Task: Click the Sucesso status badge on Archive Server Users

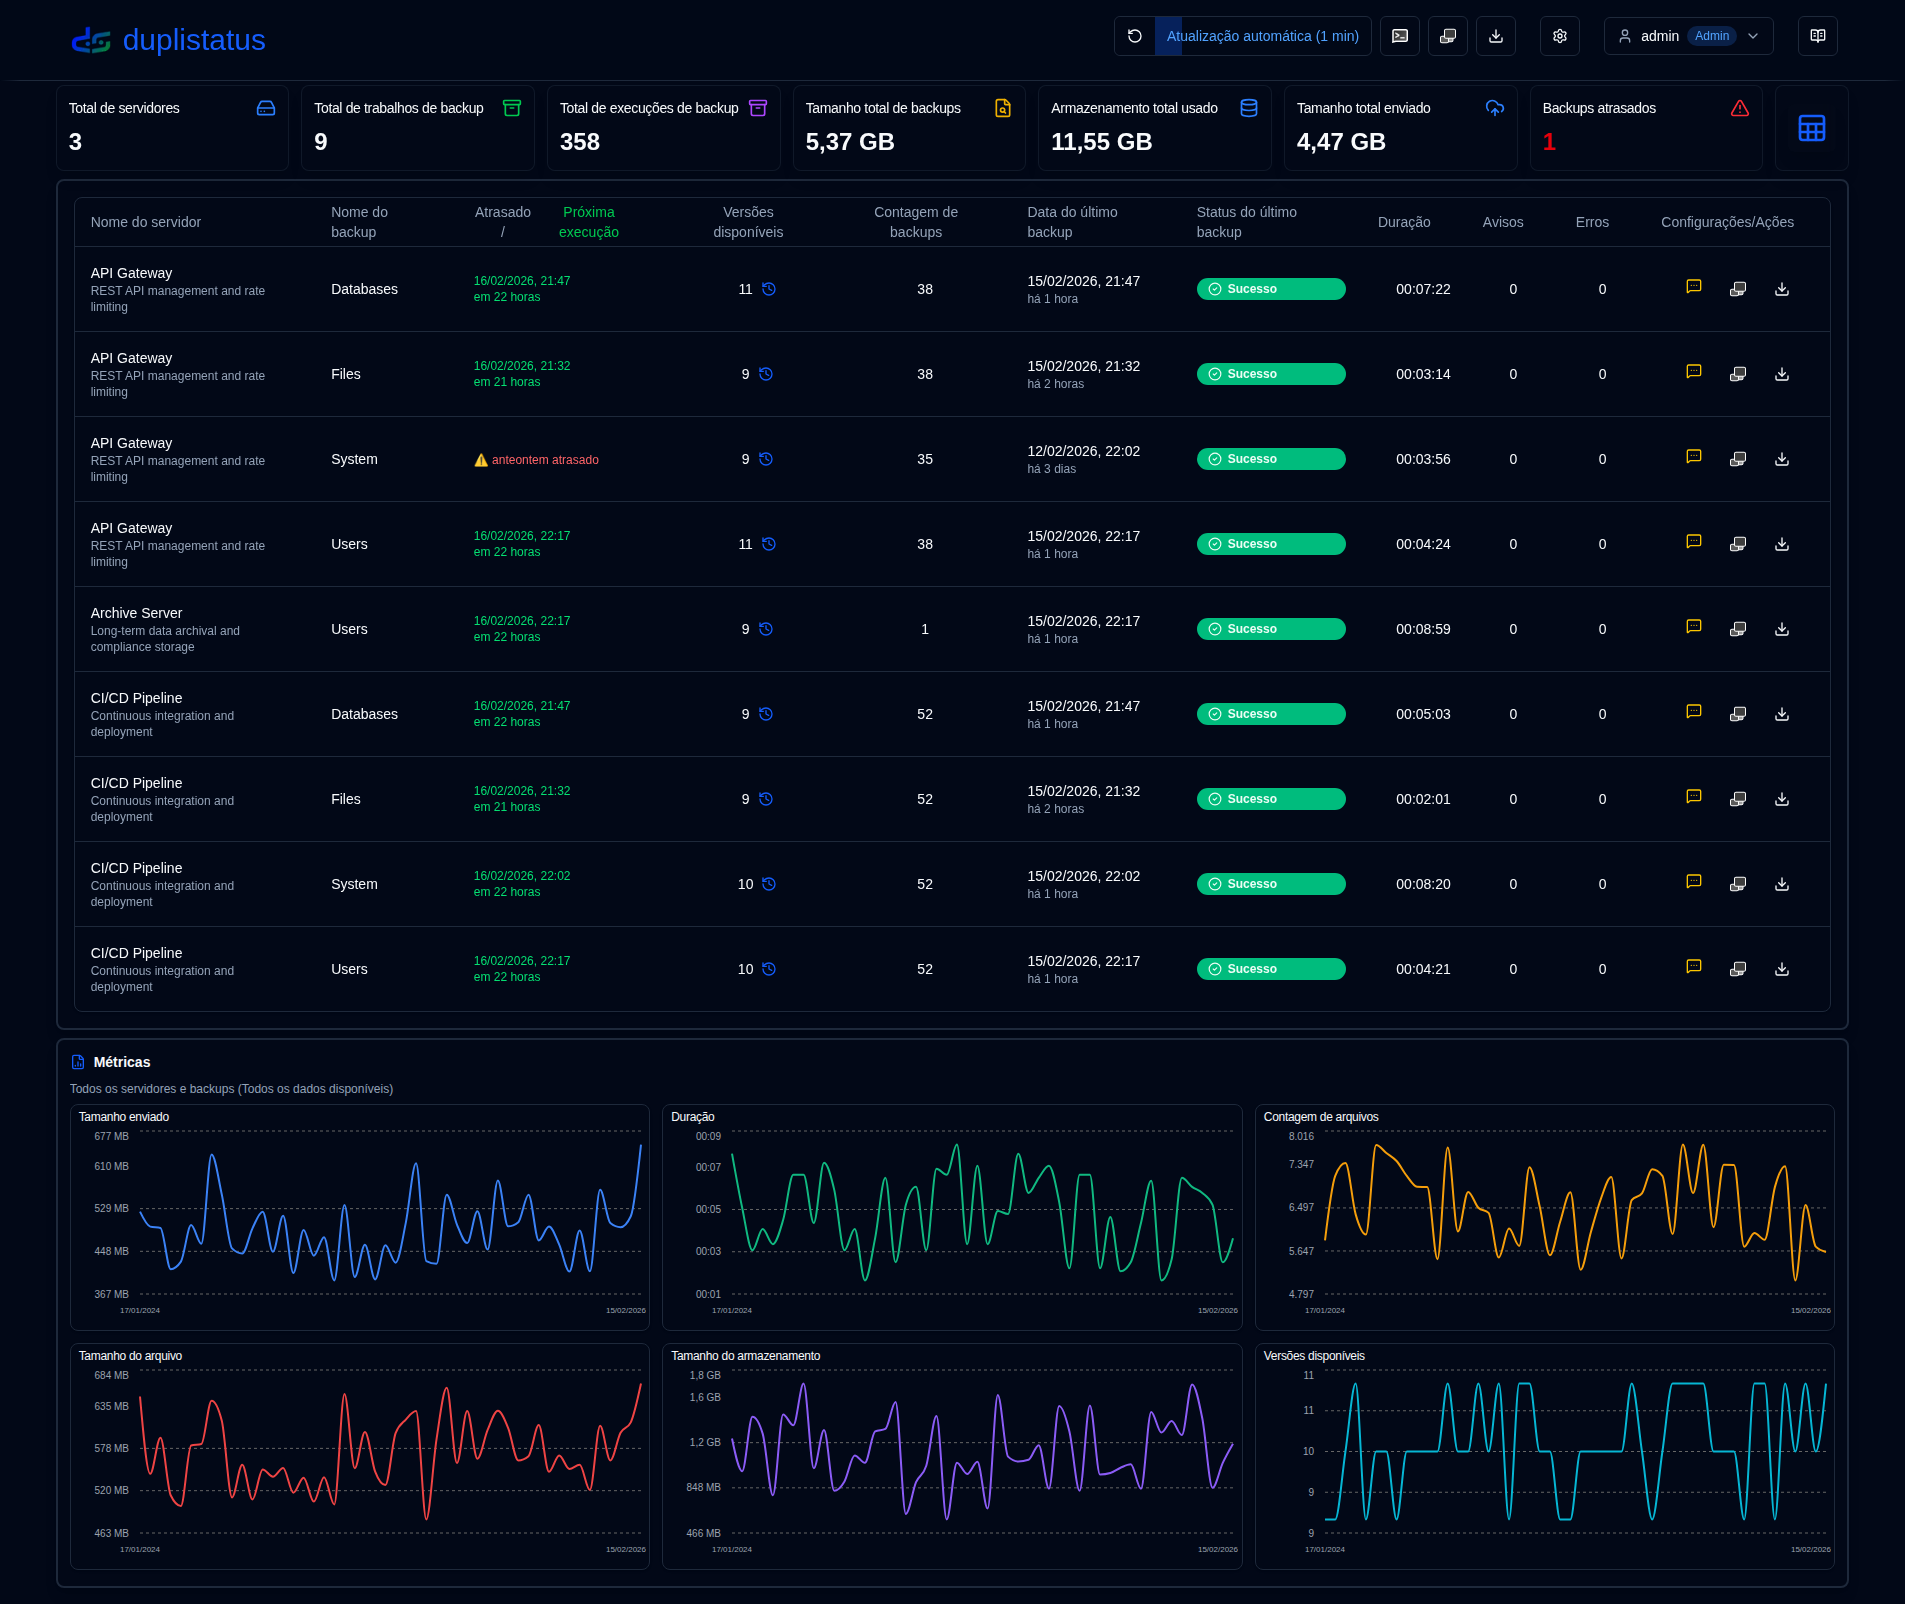Action: coord(1270,628)
